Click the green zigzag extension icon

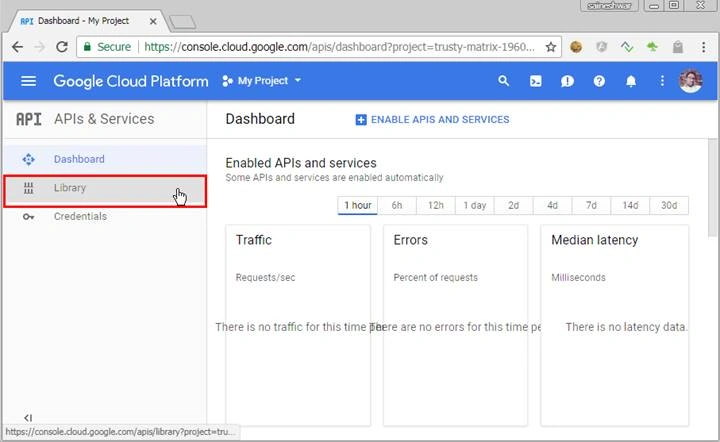click(627, 47)
